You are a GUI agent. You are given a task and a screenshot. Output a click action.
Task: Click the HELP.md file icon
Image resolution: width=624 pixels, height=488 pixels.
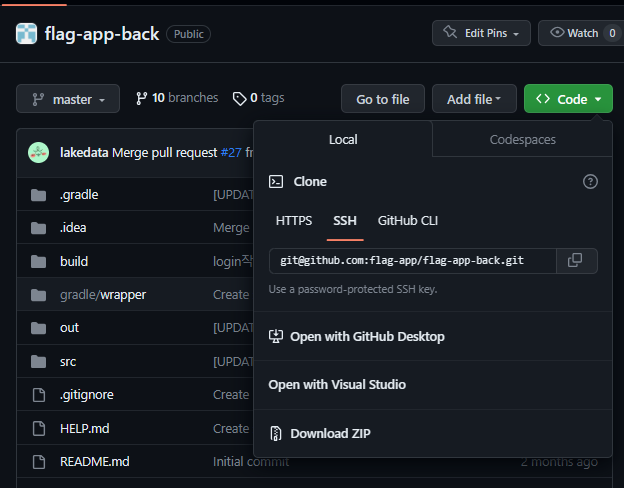(39, 428)
